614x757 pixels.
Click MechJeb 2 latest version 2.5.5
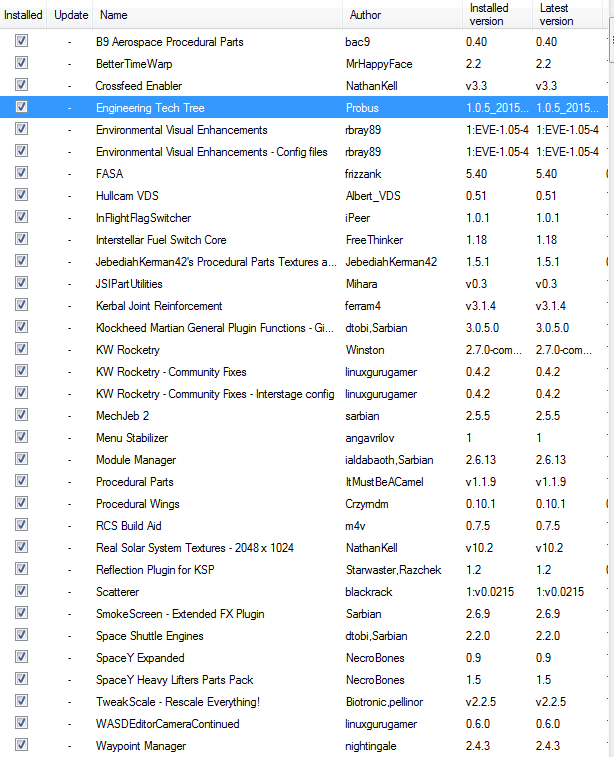548,416
